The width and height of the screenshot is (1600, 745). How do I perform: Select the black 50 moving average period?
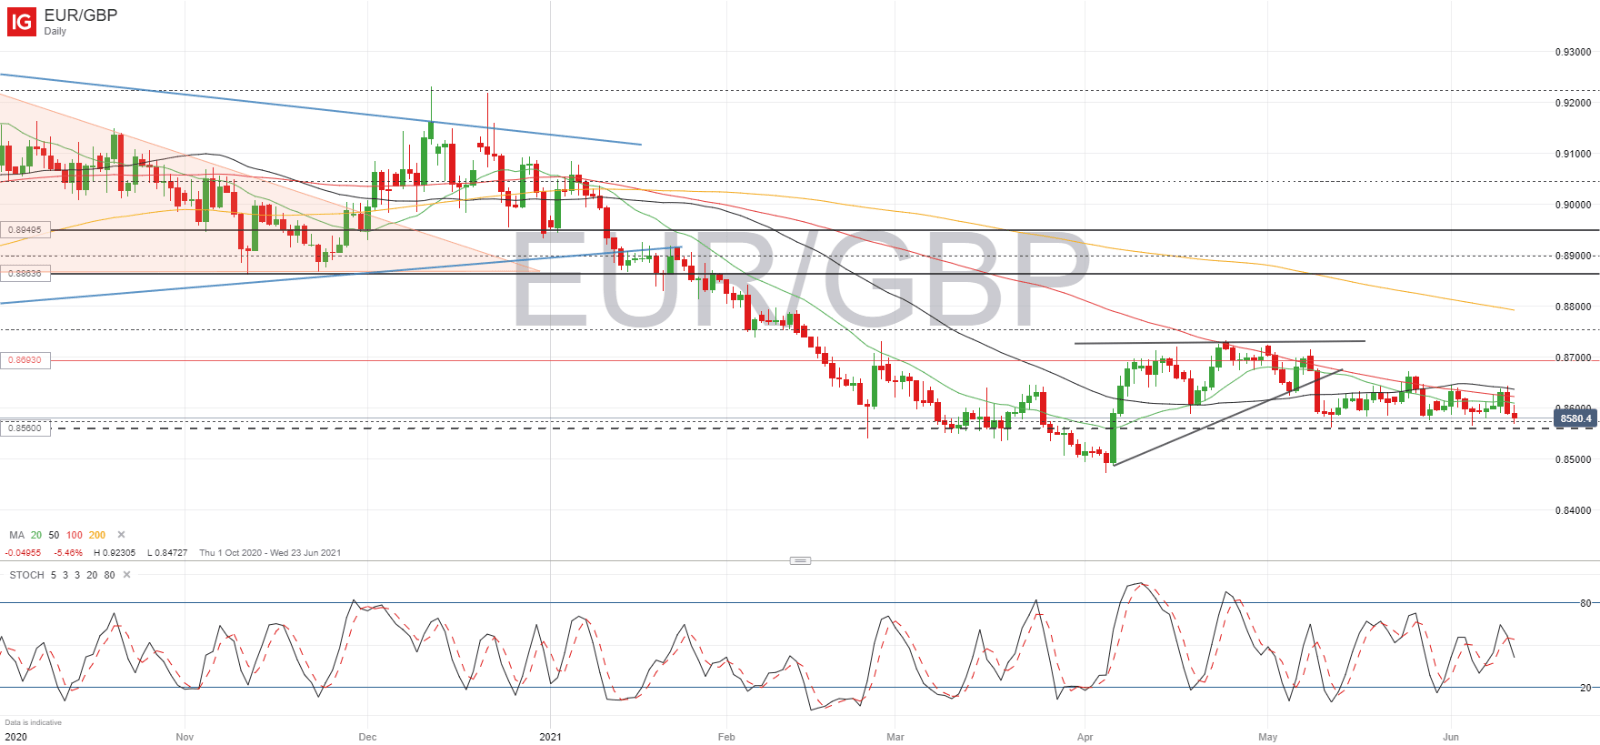tap(54, 535)
